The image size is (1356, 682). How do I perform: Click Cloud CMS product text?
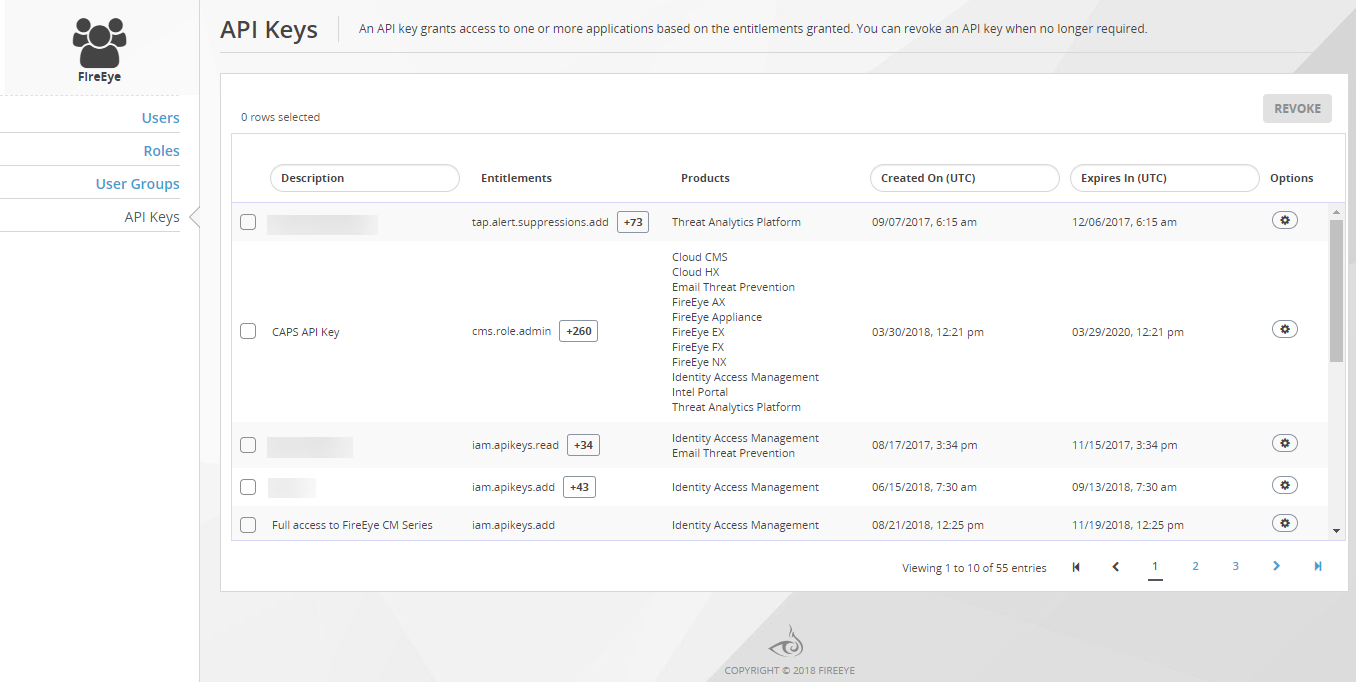[x=700, y=257]
